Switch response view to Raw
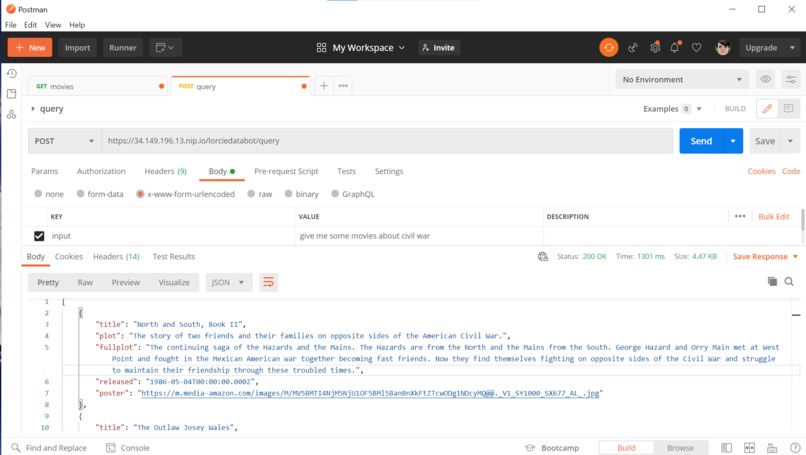 (x=85, y=282)
